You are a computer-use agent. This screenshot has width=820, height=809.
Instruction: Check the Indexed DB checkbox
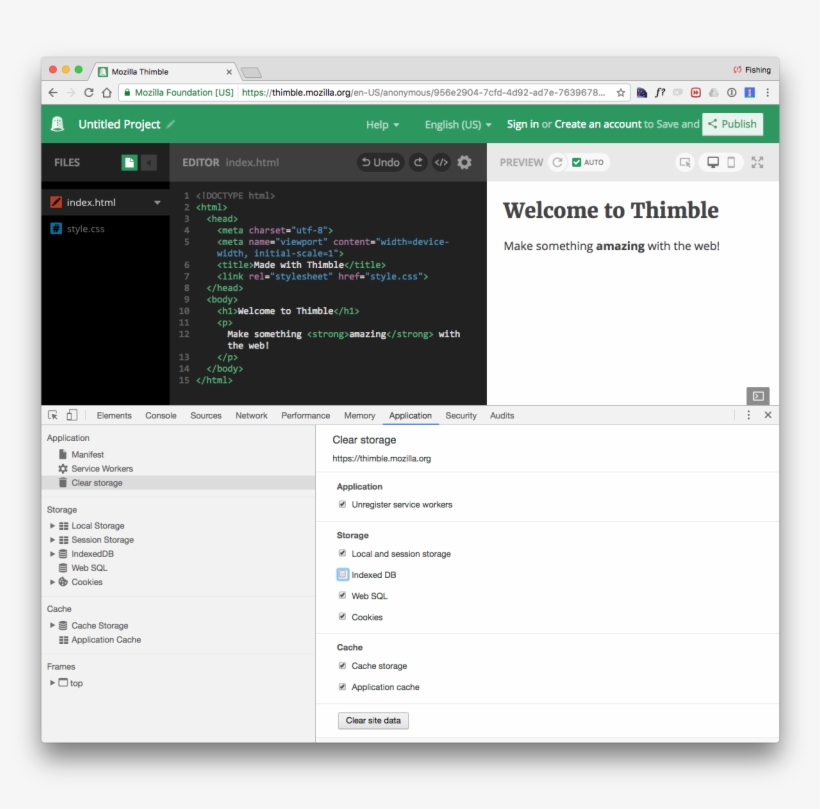coord(343,575)
